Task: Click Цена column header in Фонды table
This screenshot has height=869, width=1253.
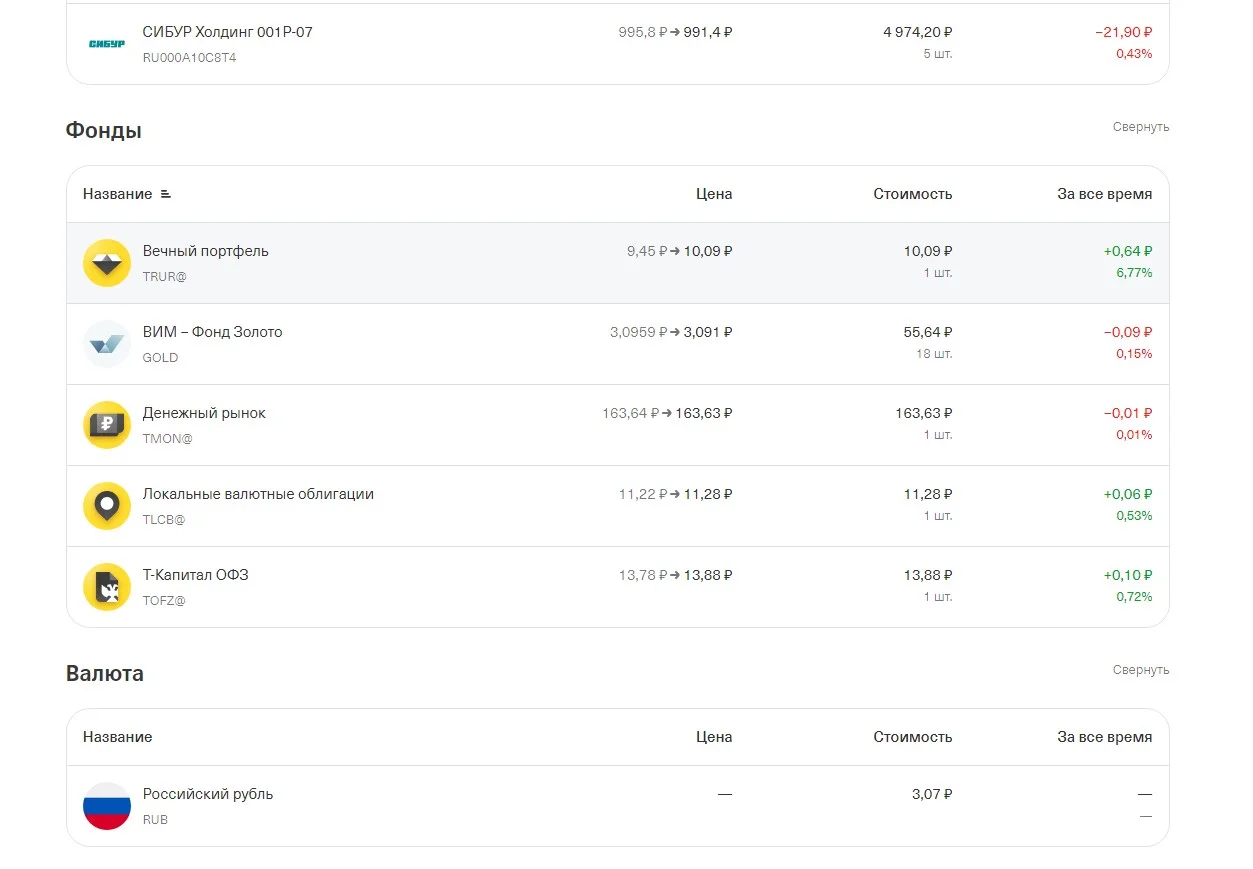Action: pyautogui.click(x=714, y=194)
